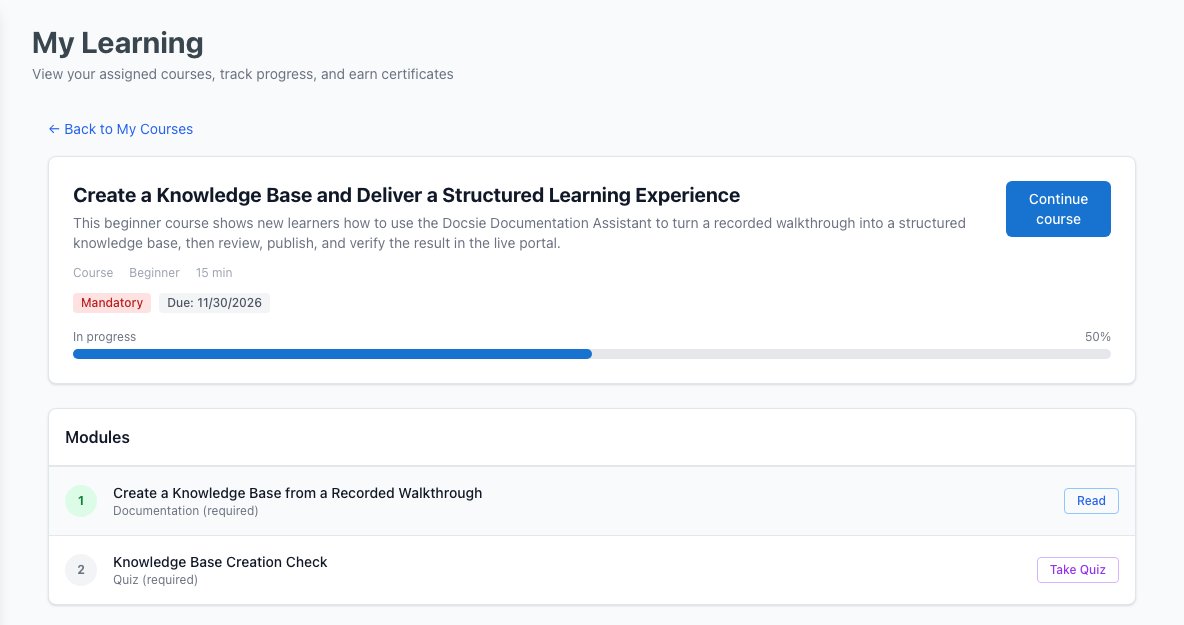This screenshot has width=1184, height=625.
Task: Click the Due: 11/30/2026 tag
Action: click(x=214, y=303)
